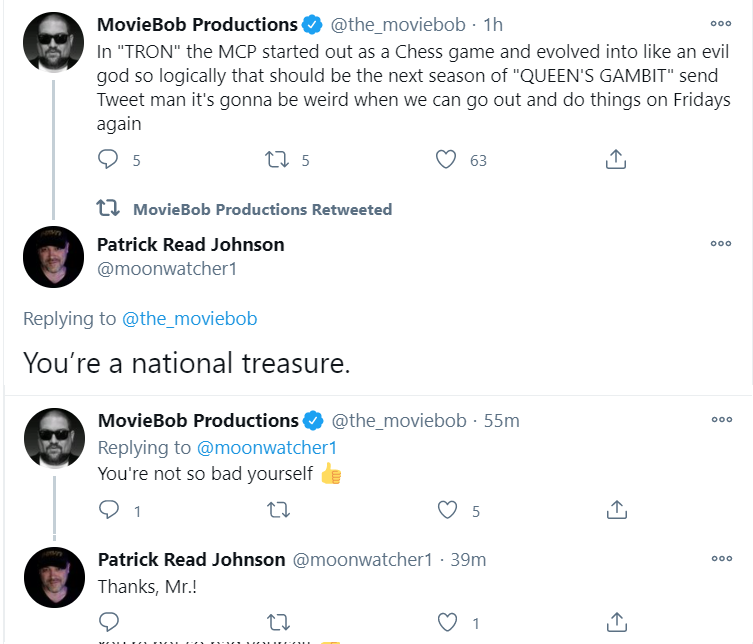
Task: Reply to the TRON chess tweet
Action: 108,159
